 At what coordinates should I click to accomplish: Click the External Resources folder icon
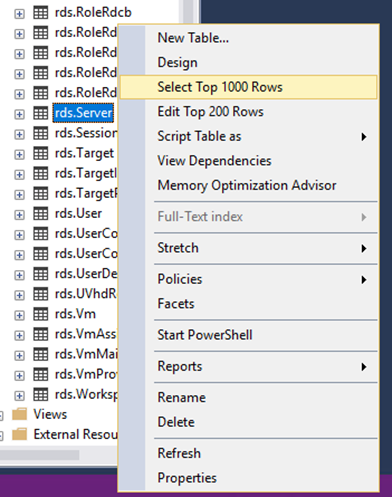20,435
